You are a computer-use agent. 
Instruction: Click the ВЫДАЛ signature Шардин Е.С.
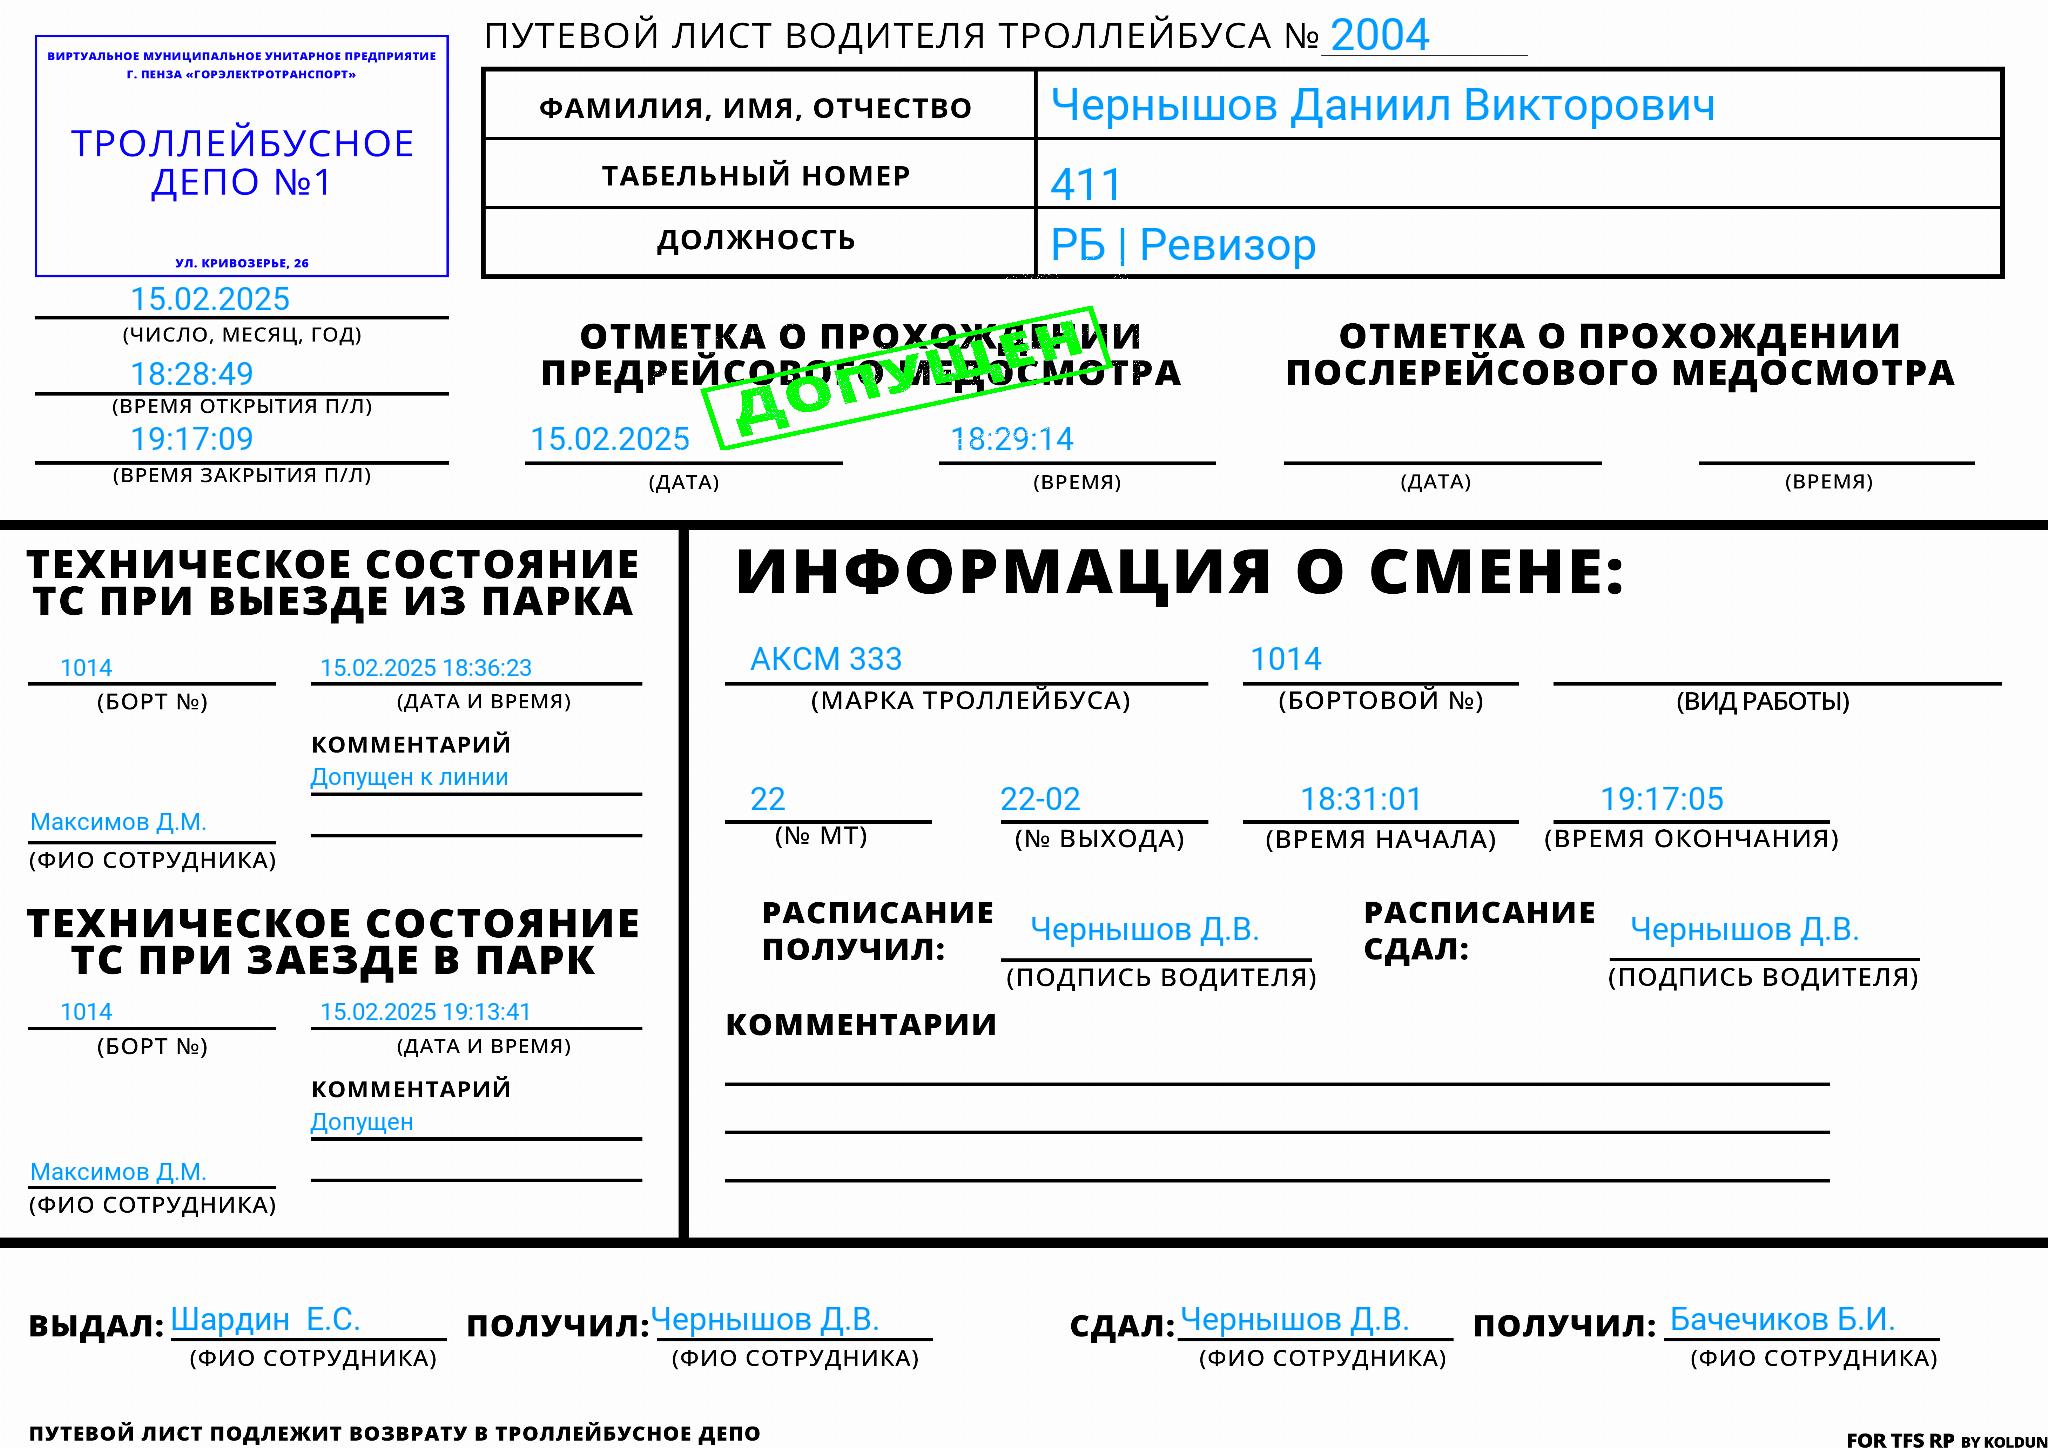265,1320
